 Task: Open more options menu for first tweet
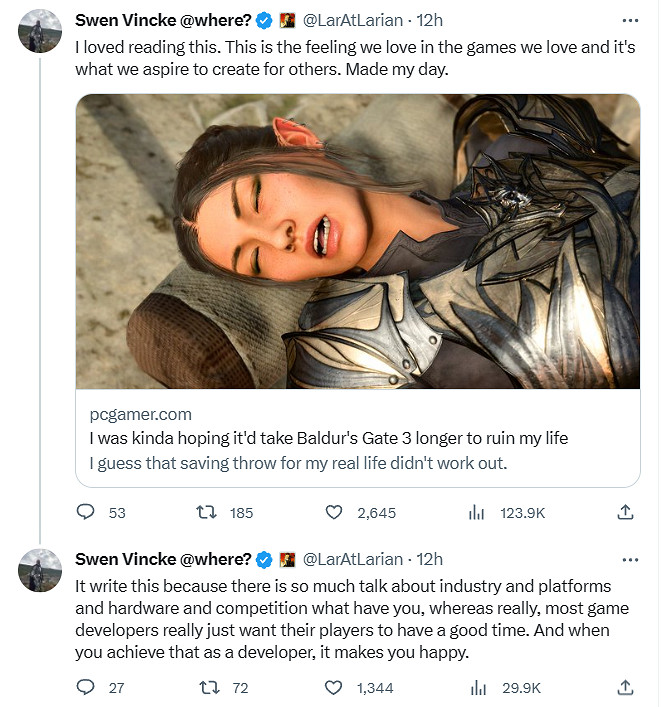(x=629, y=19)
